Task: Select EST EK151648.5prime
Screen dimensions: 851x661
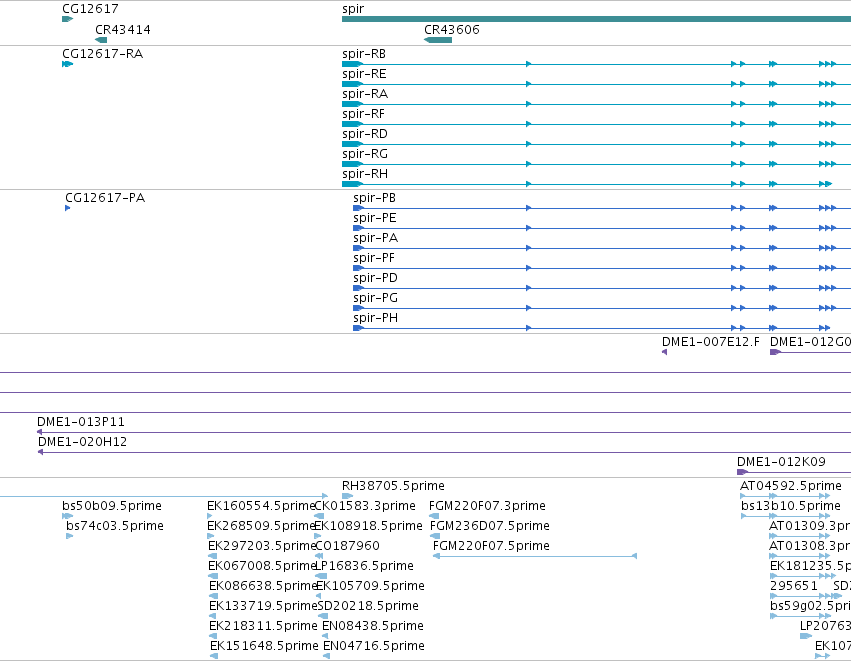Action: tap(264, 646)
